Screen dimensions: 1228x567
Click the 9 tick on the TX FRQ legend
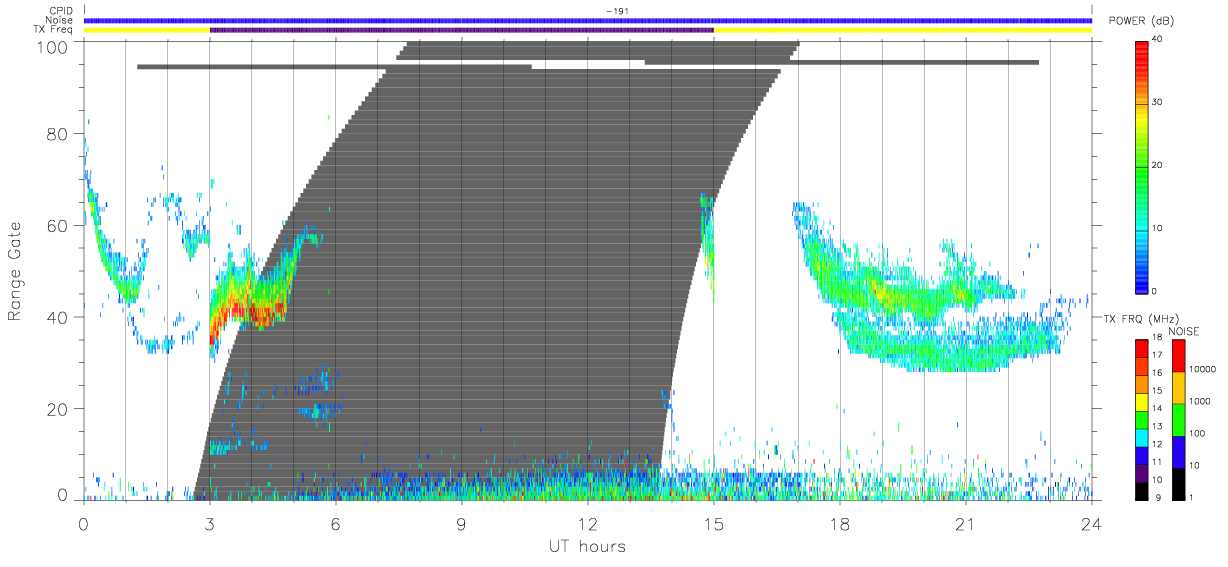point(1158,496)
